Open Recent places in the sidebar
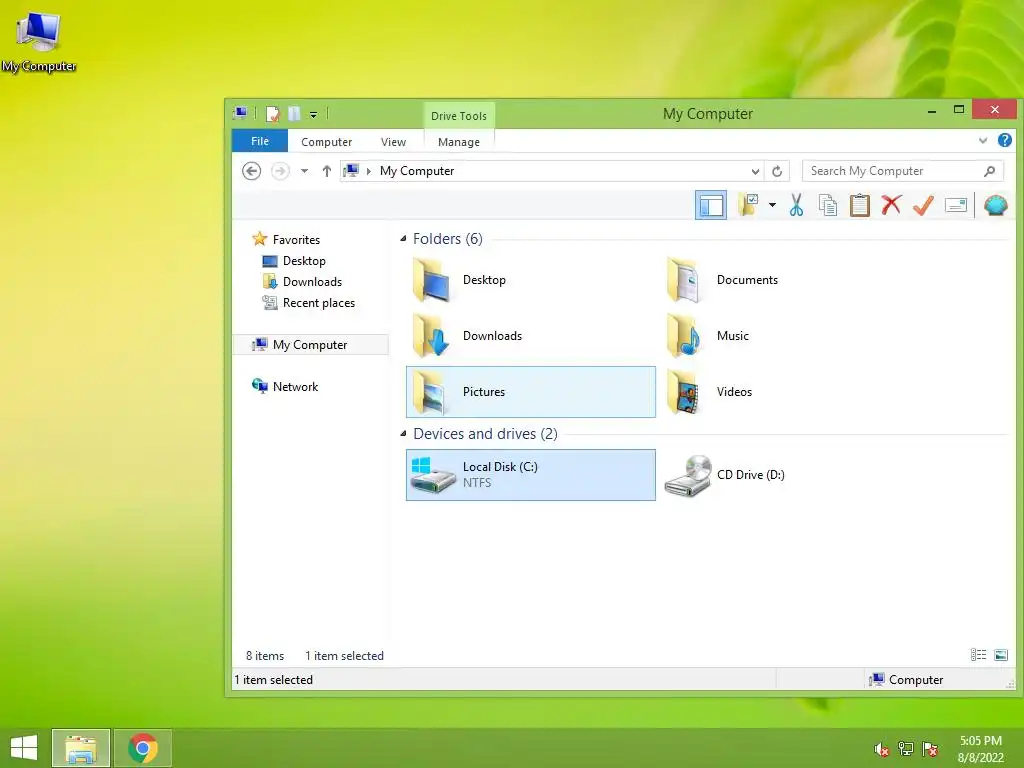The image size is (1024, 768). [x=308, y=302]
